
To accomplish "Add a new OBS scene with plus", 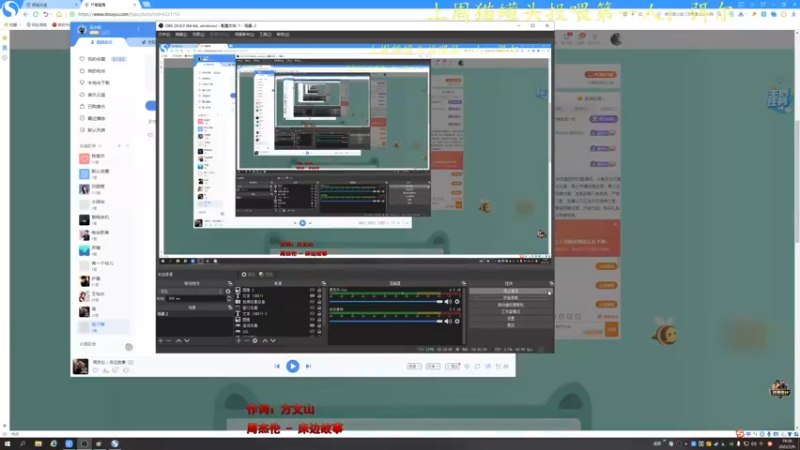I will point(161,340).
